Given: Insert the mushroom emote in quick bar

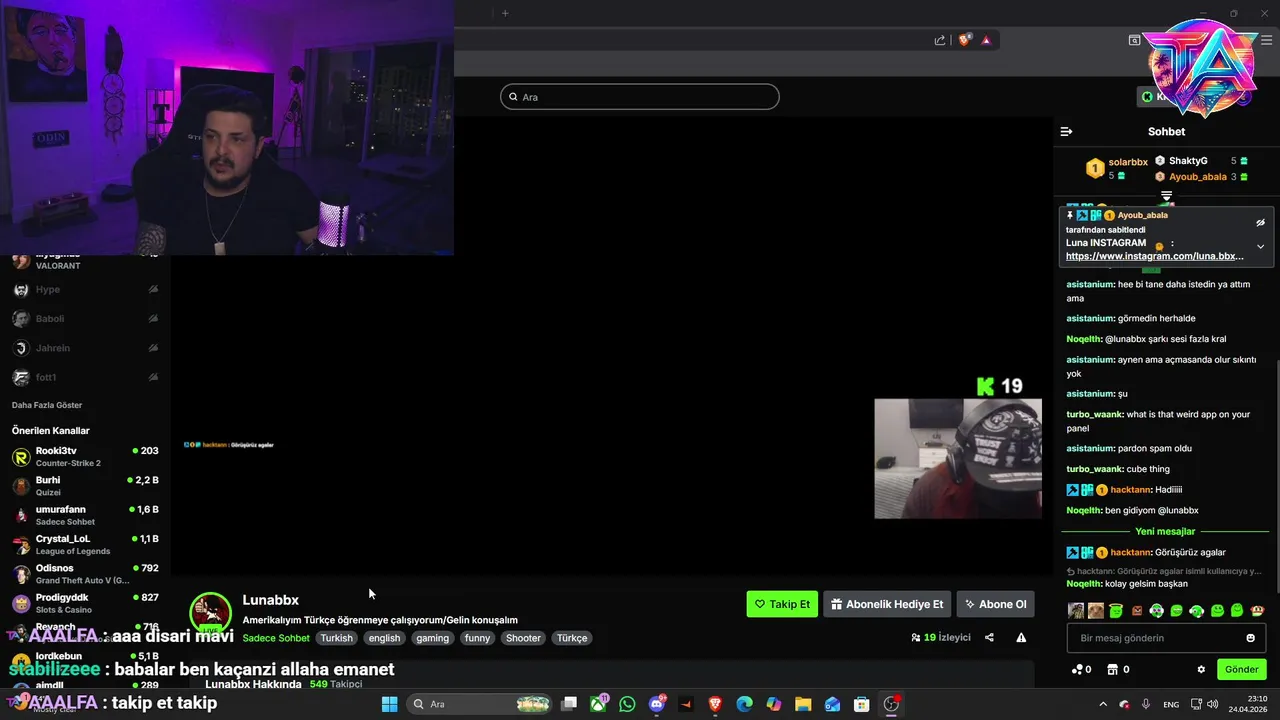Looking at the screenshot, I should click(x=1257, y=610).
